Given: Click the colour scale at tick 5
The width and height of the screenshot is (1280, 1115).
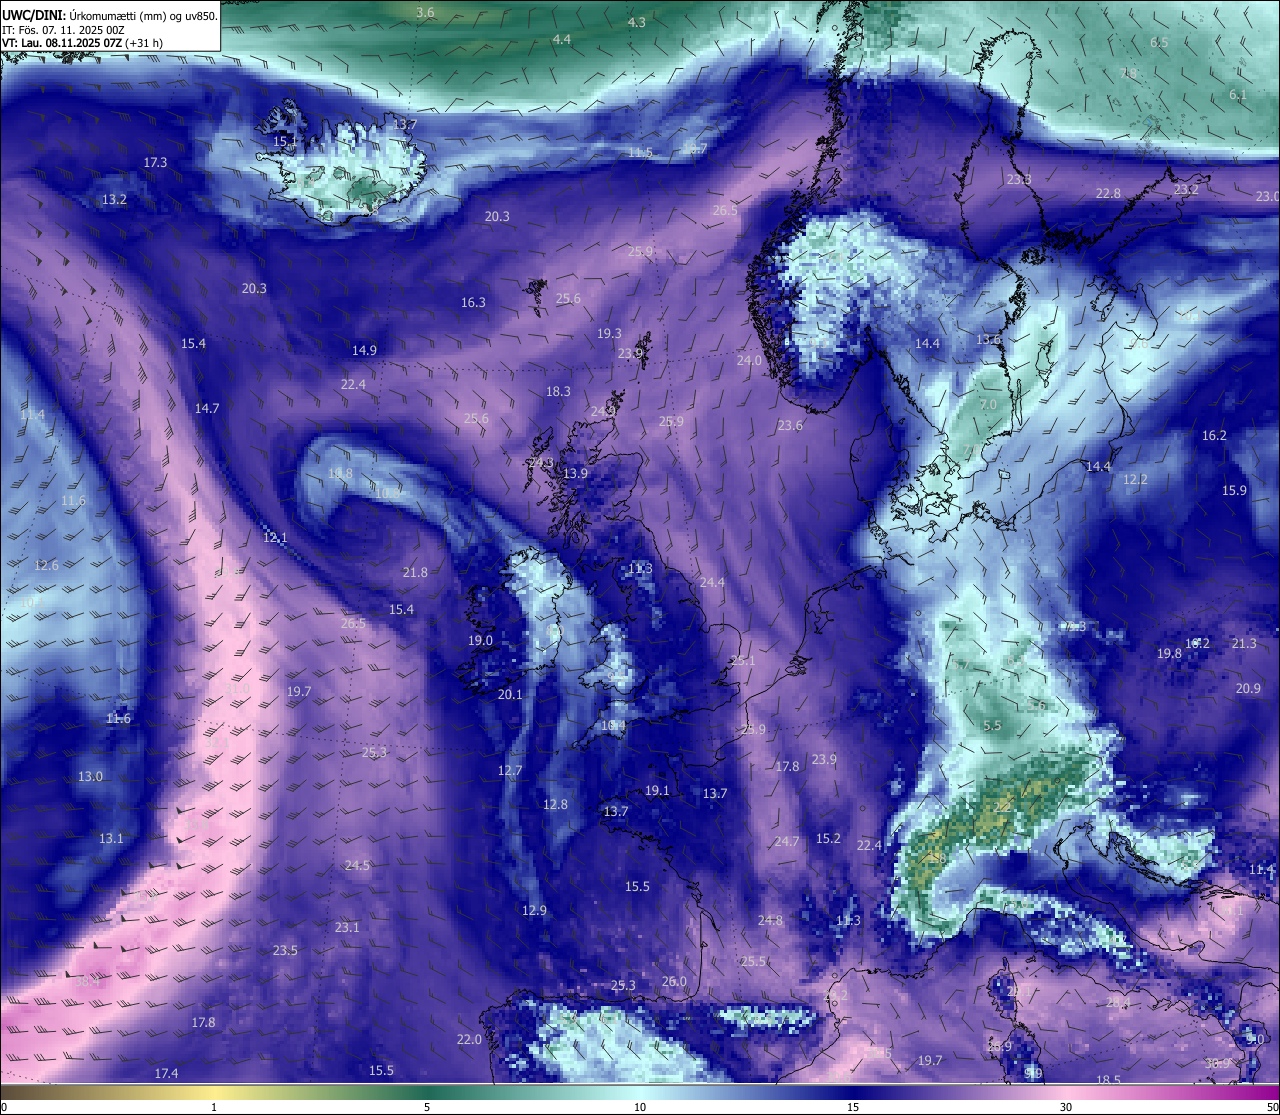Looking at the screenshot, I should pyautogui.click(x=427, y=1108).
